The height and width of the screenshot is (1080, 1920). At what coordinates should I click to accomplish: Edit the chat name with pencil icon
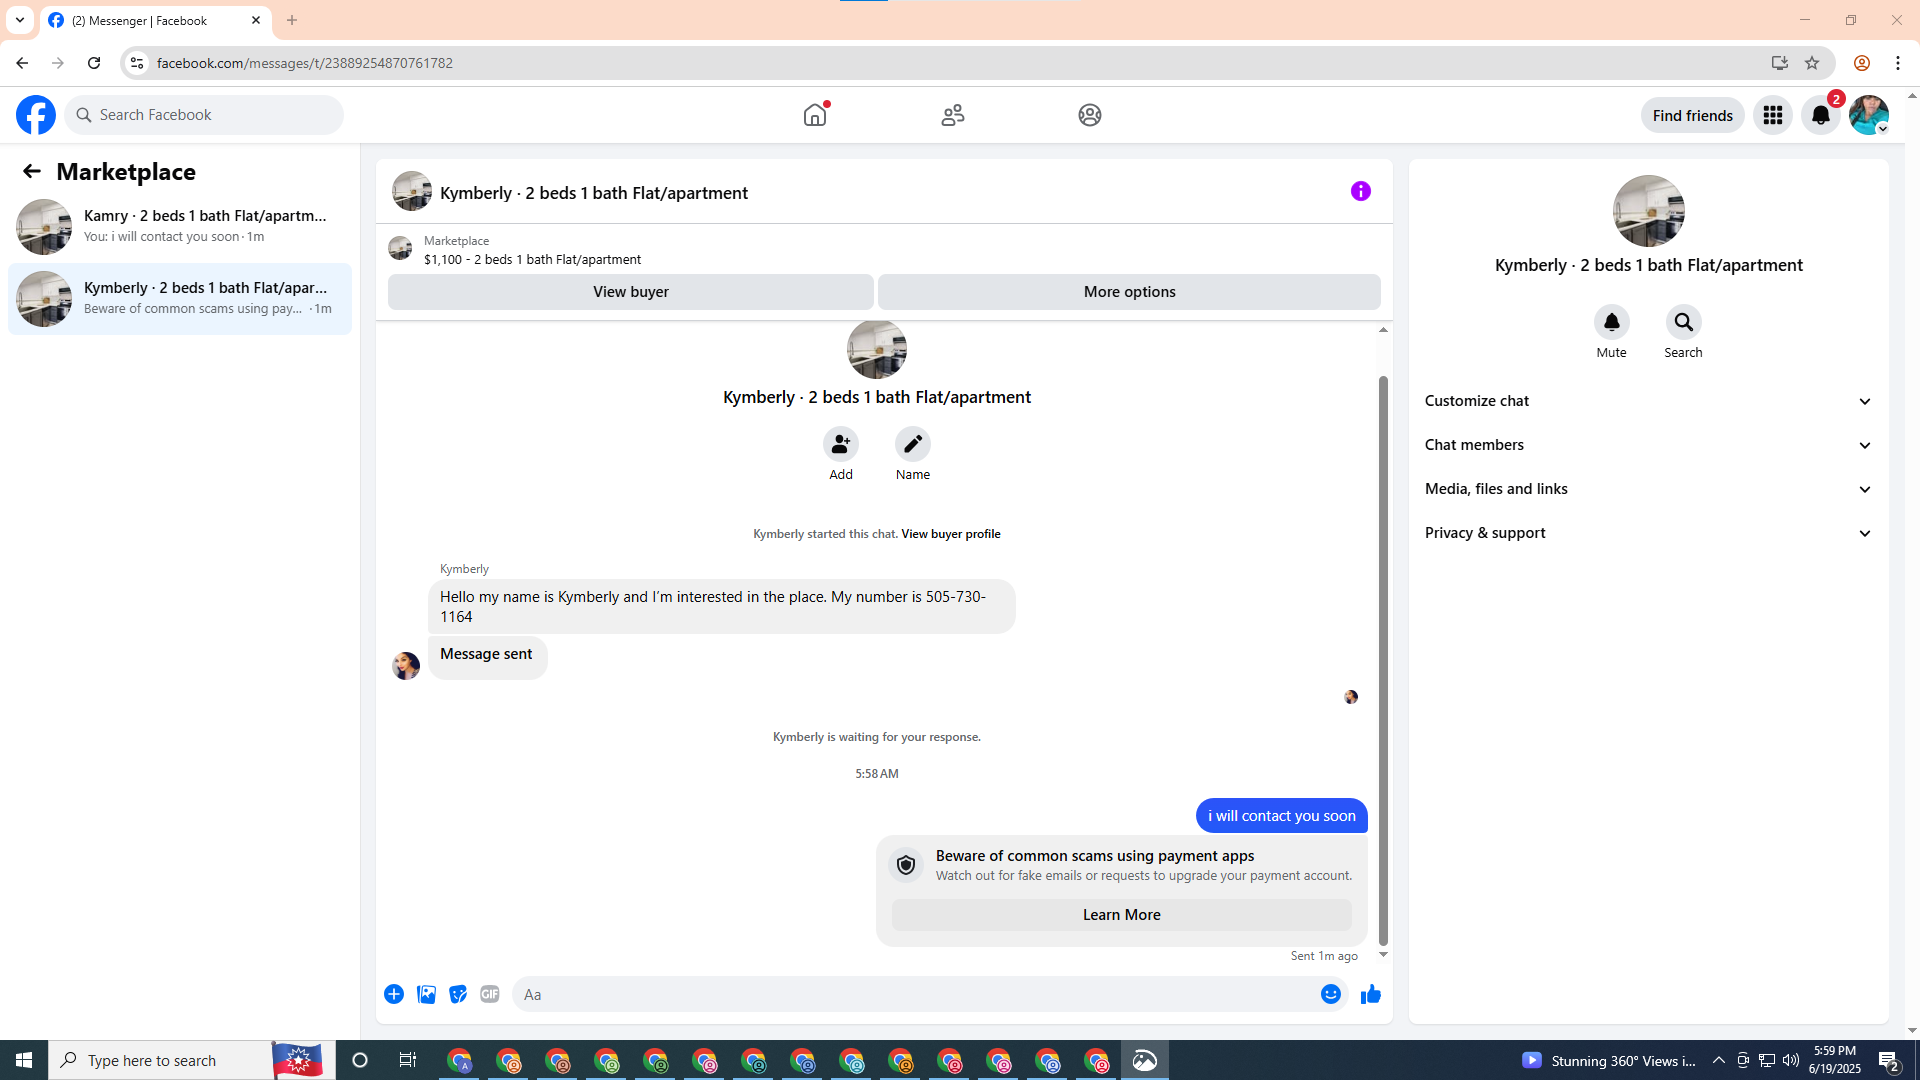[x=913, y=444]
